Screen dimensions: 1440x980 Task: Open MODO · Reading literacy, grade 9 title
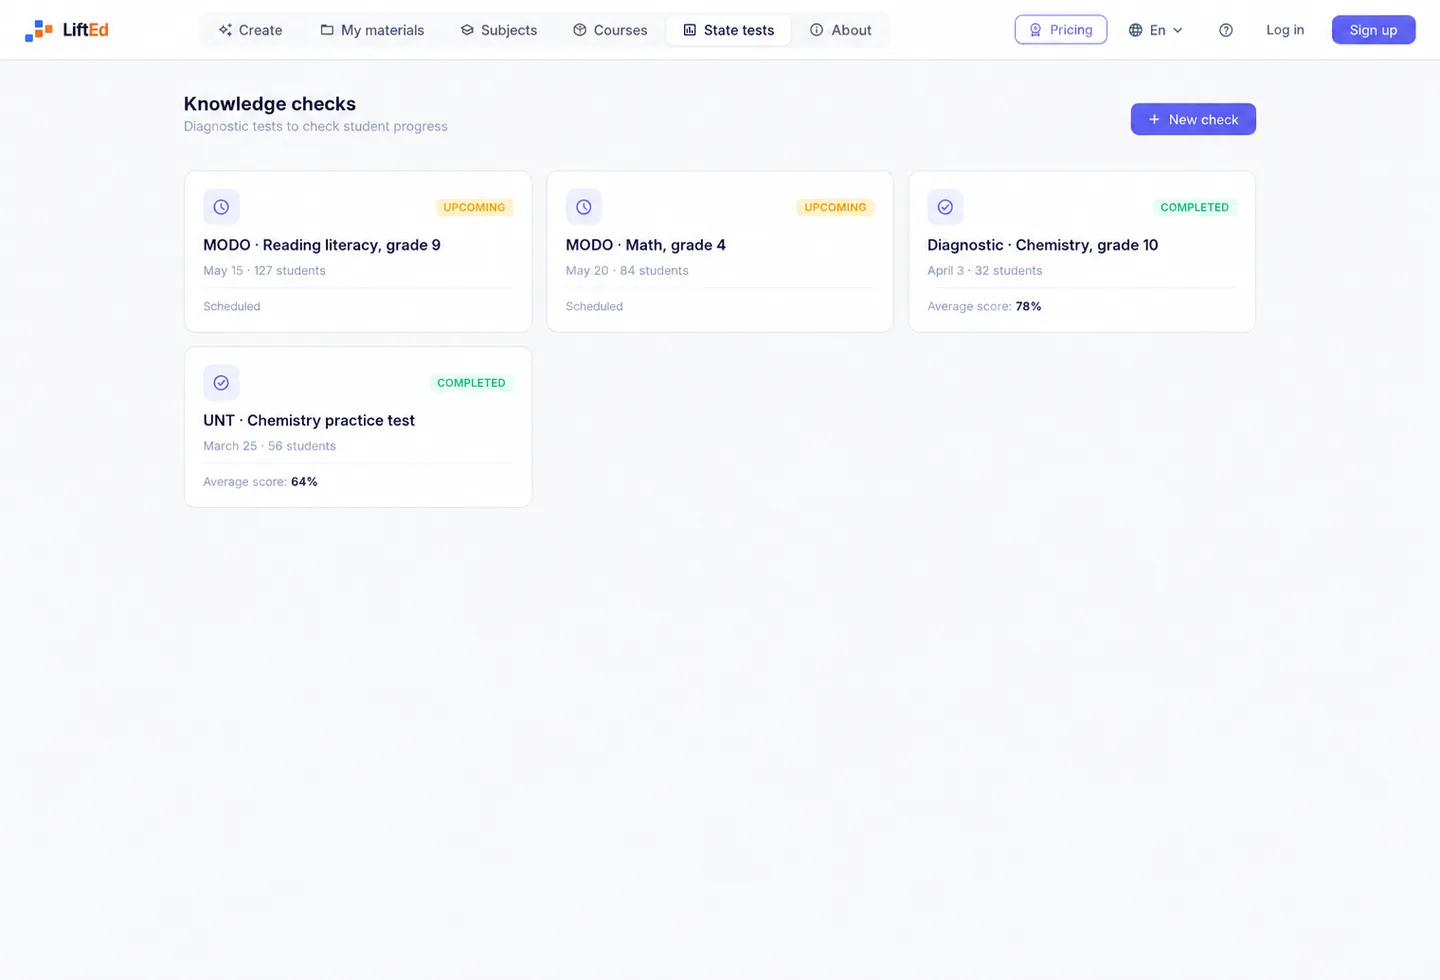tap(322, 245)
